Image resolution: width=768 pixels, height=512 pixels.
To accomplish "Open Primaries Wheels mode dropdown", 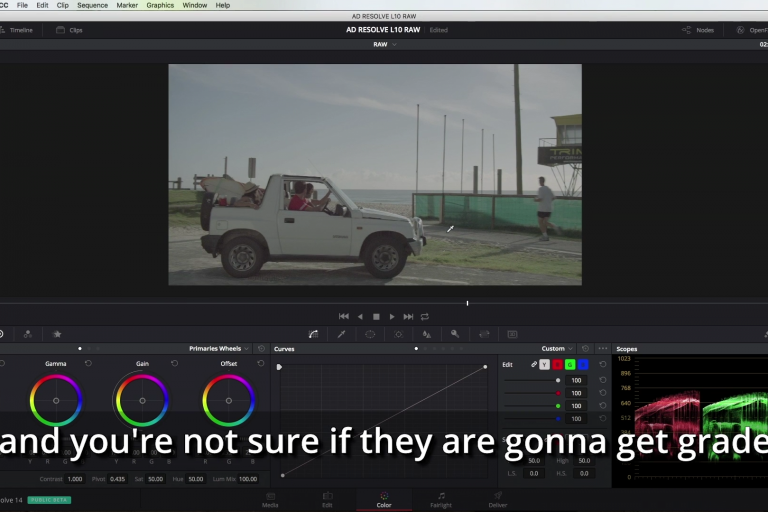I will point(219,348).
